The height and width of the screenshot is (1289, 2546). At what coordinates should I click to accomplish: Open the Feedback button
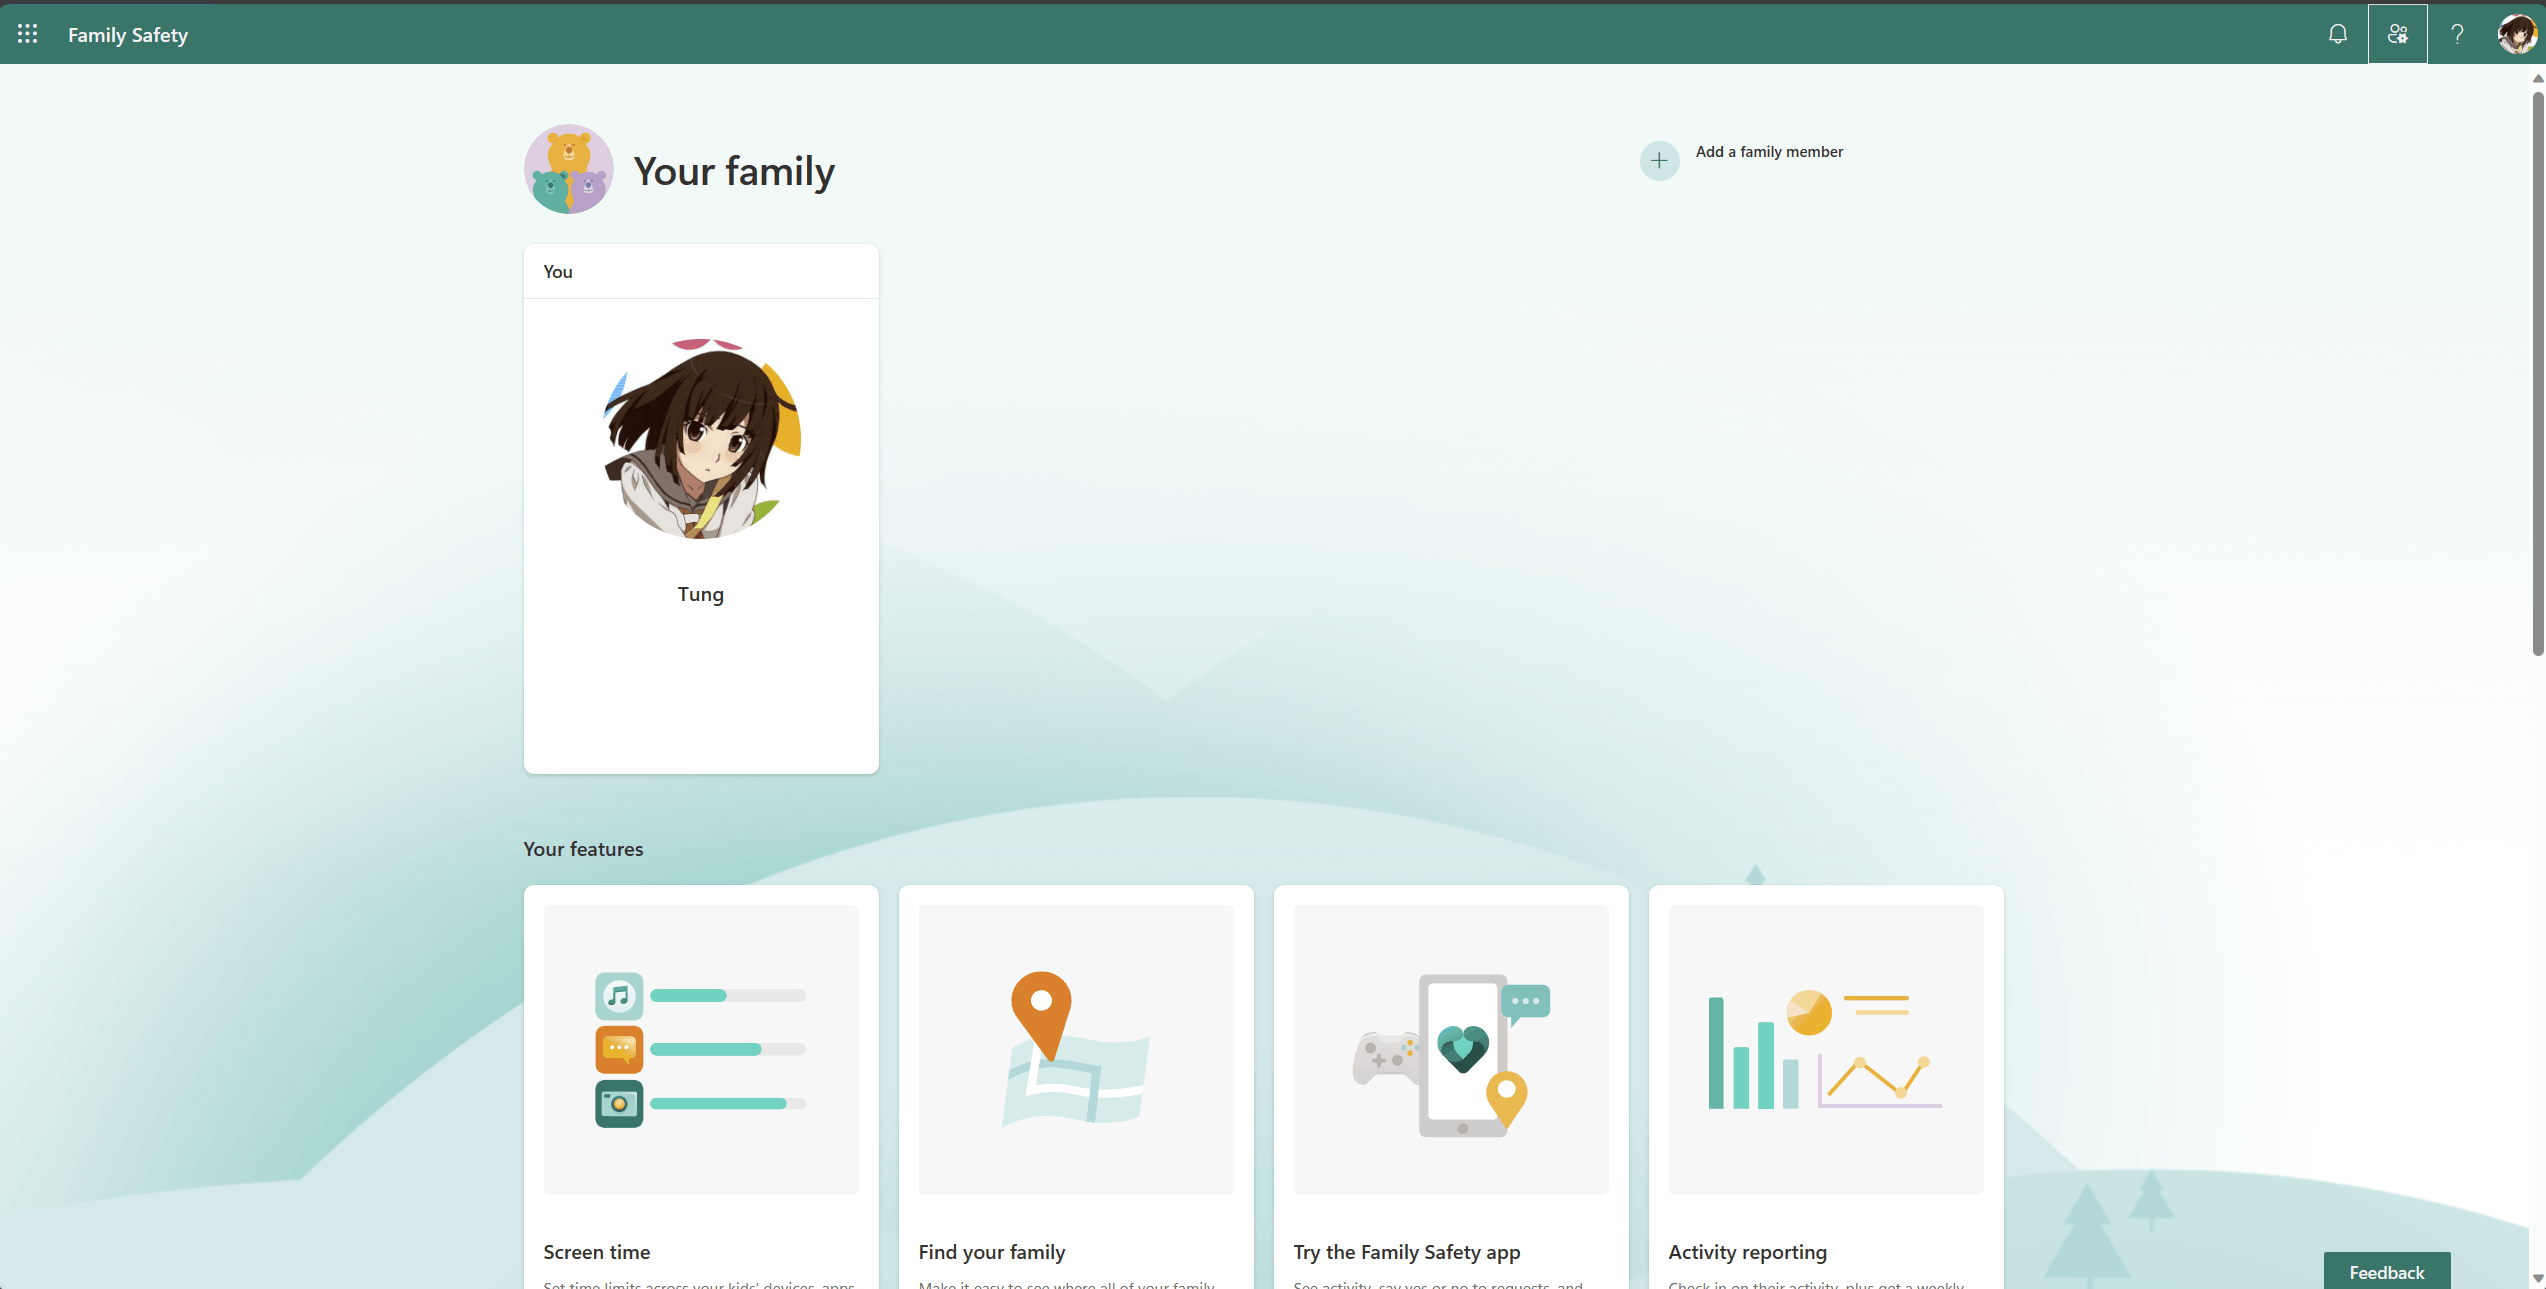2386,1271
